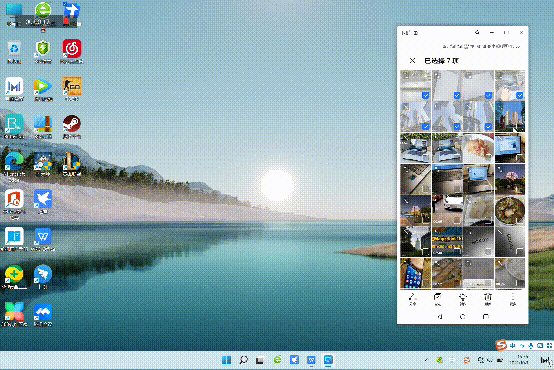Screen dimensions: 554x370
Task: Open the yellow-green circle plus desktop icon
Action: point(14,277)
